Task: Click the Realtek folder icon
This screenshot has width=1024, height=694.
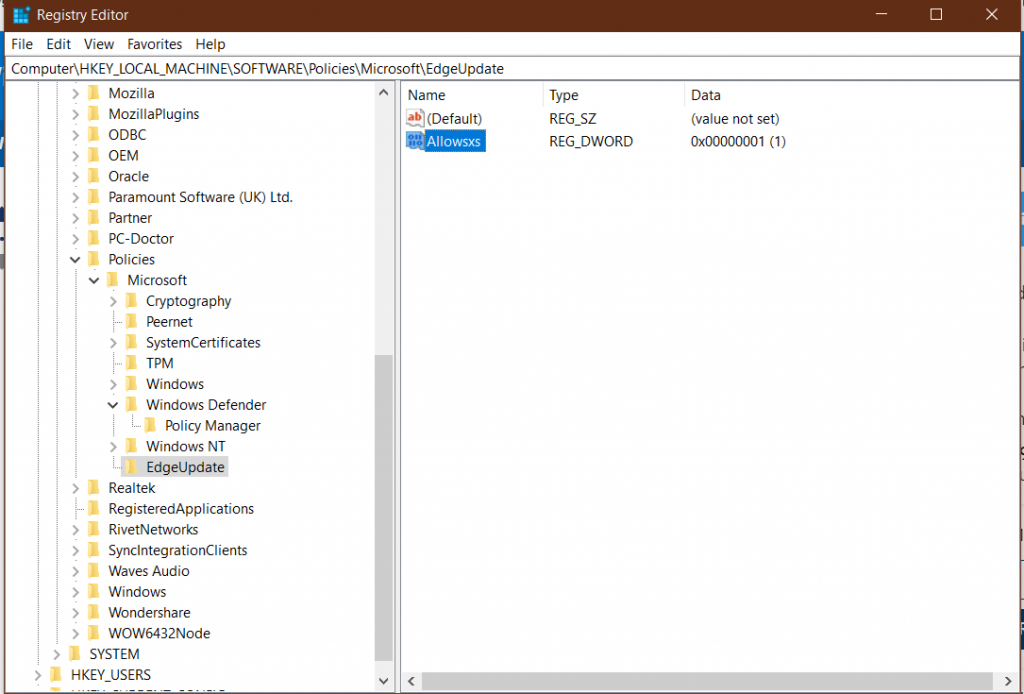Action: 94,488
